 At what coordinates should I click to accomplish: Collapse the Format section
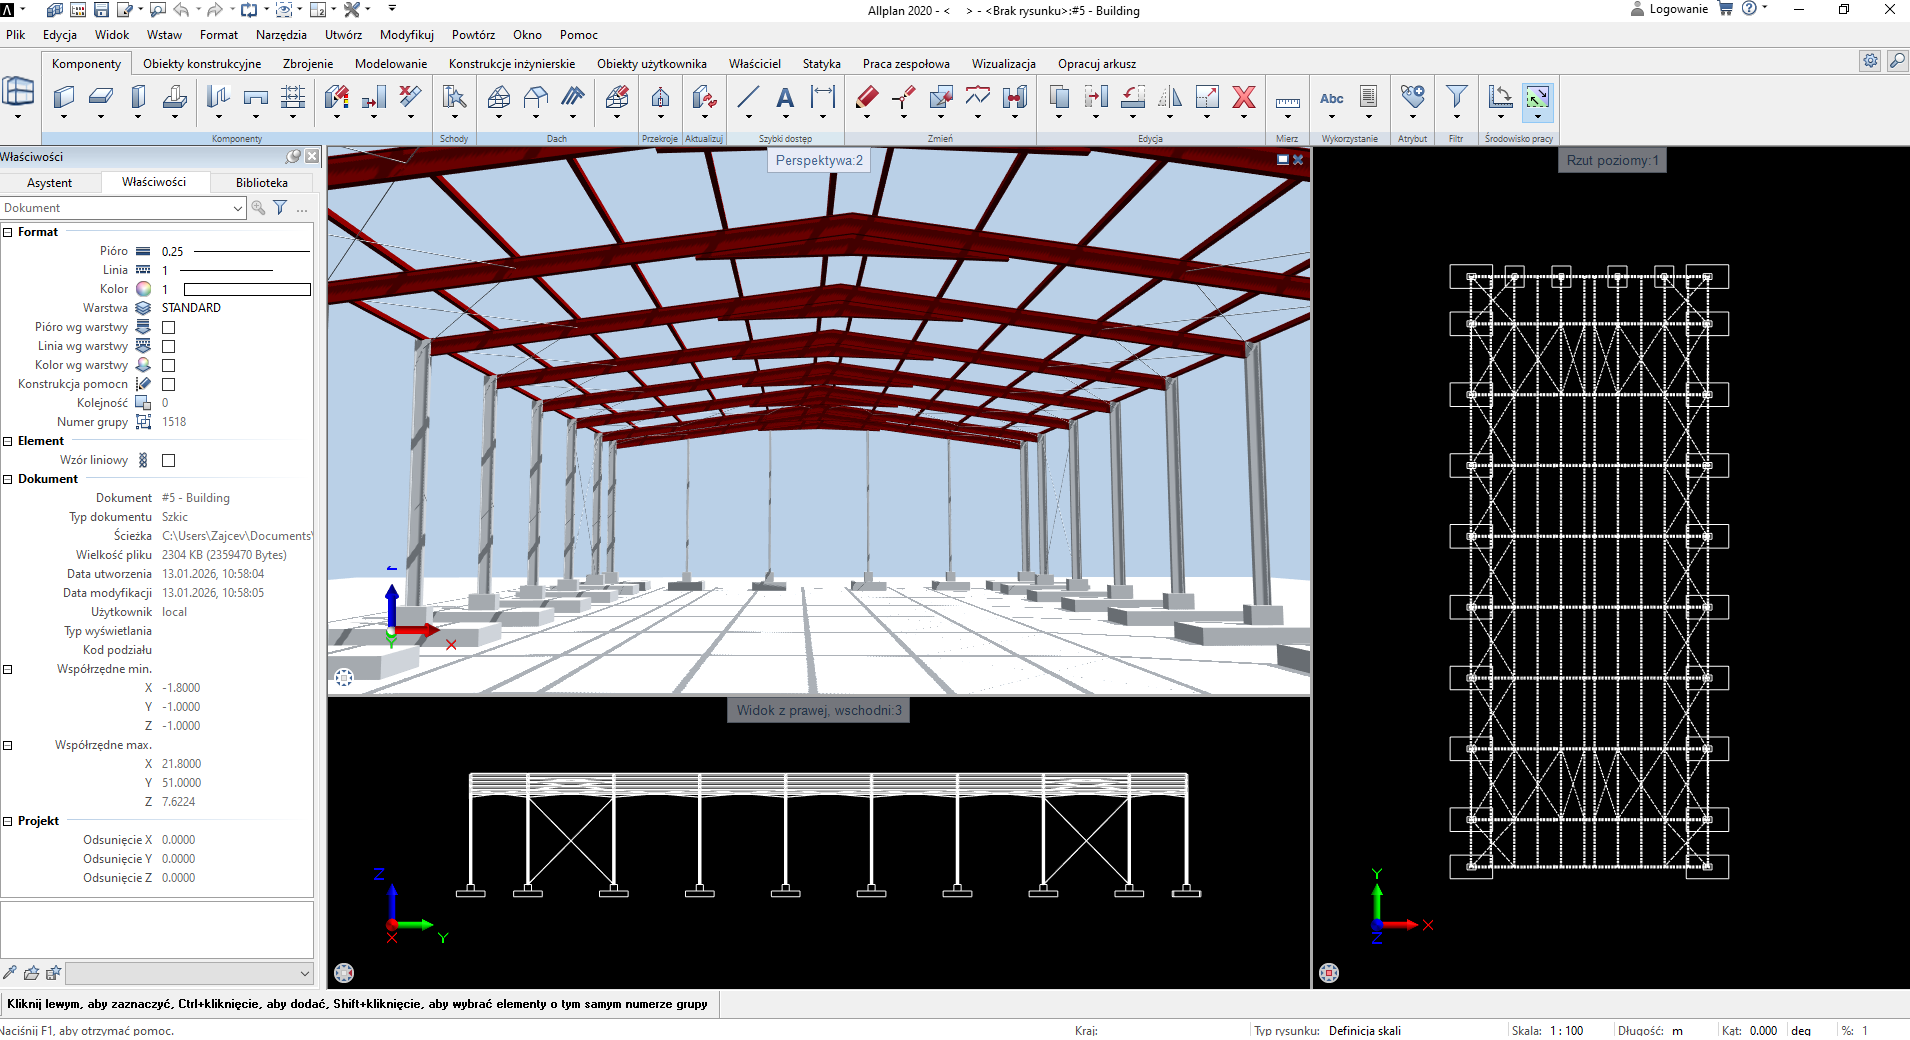pyautogui.click(x=8, y=232)
